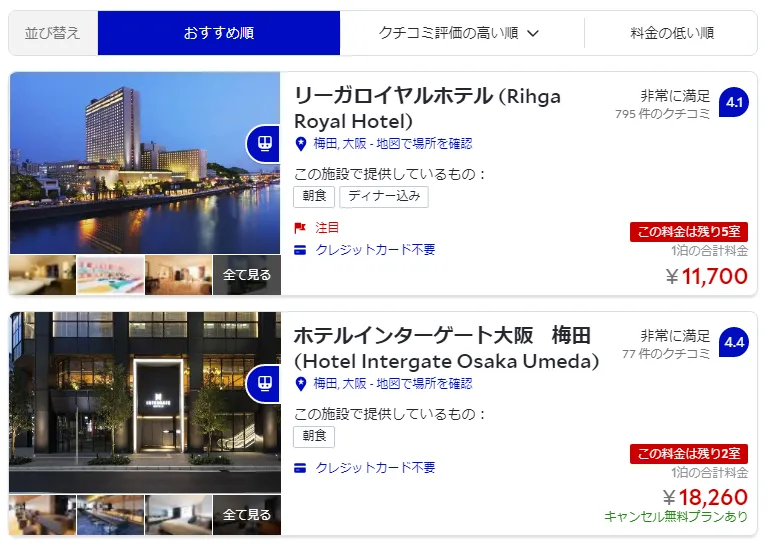The width and height of the screenshot is (772, 550).
Task: Click map pin icon under Rihga Royal Hotel
Action: tap(301, 144)
